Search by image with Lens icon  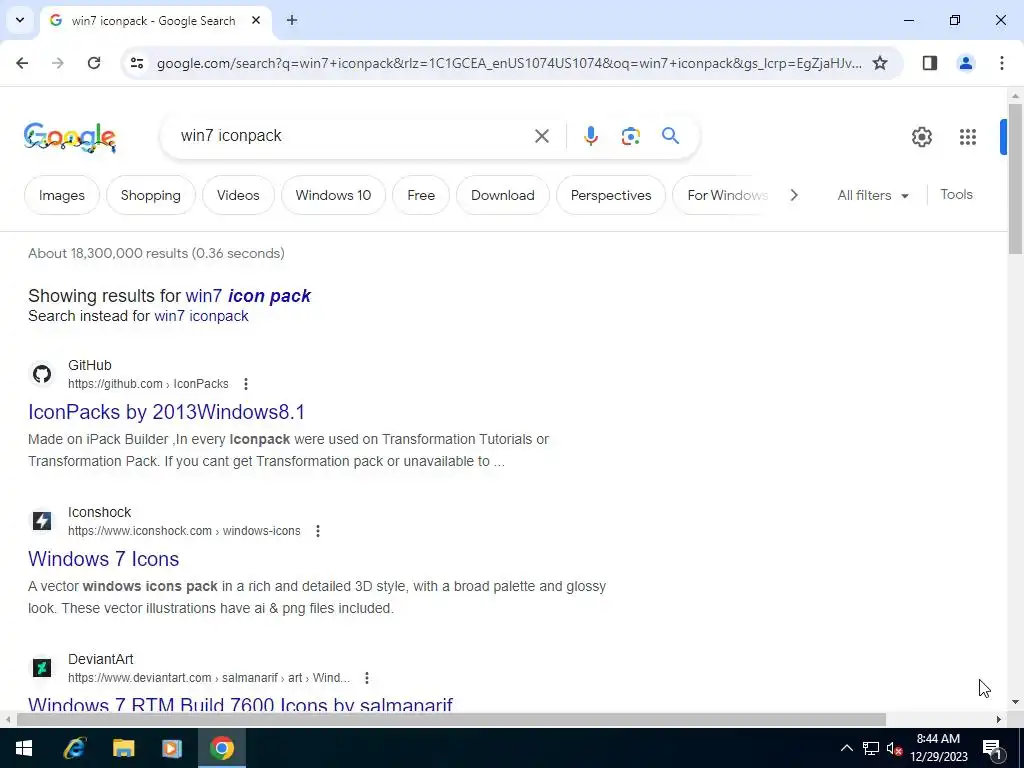[630, 136]
